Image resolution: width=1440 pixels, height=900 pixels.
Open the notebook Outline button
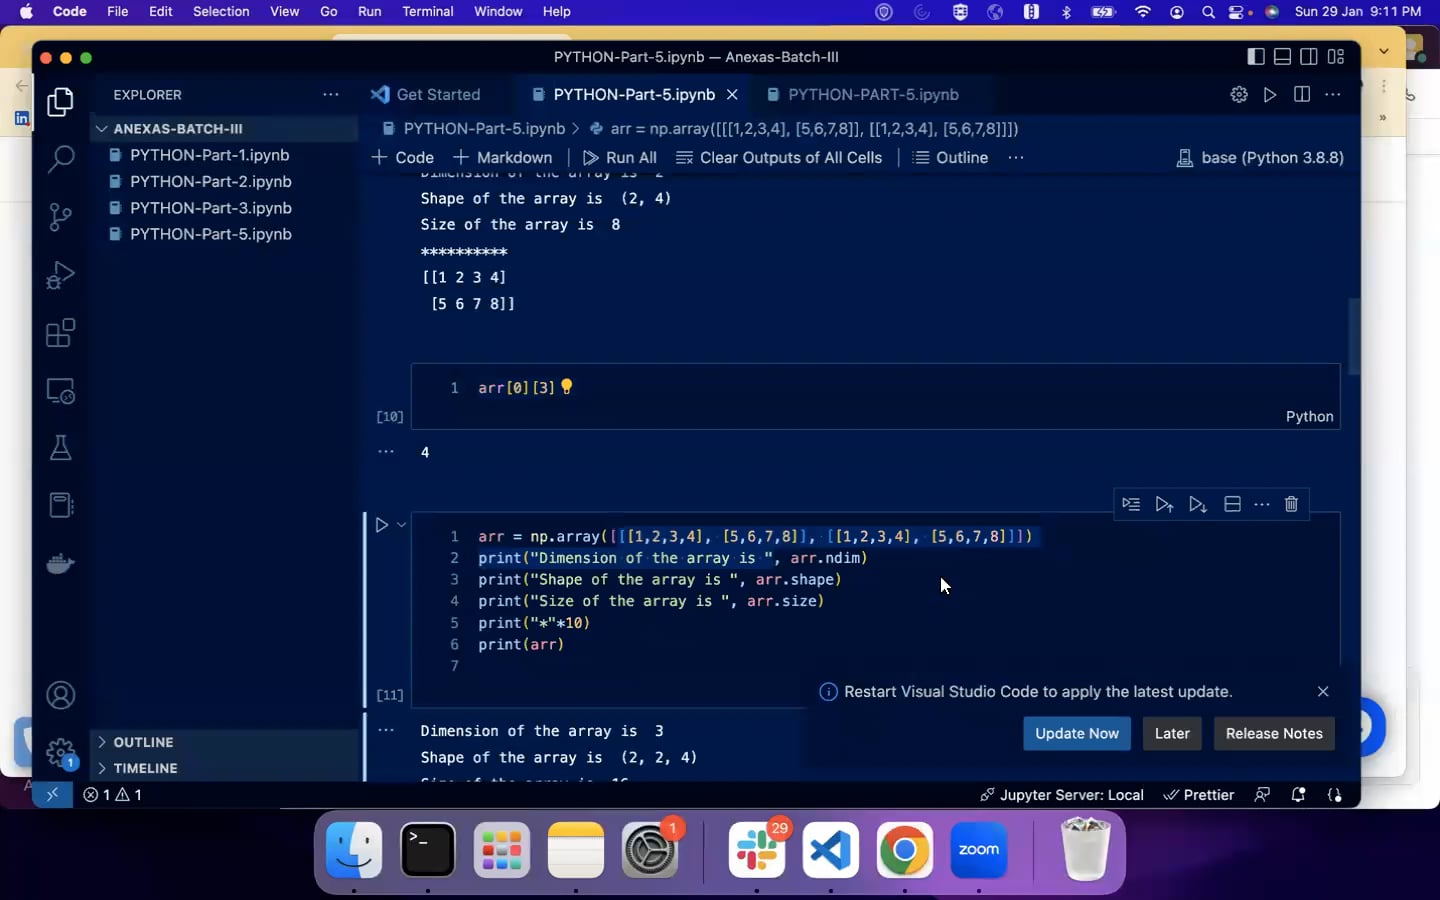[951, 158]
